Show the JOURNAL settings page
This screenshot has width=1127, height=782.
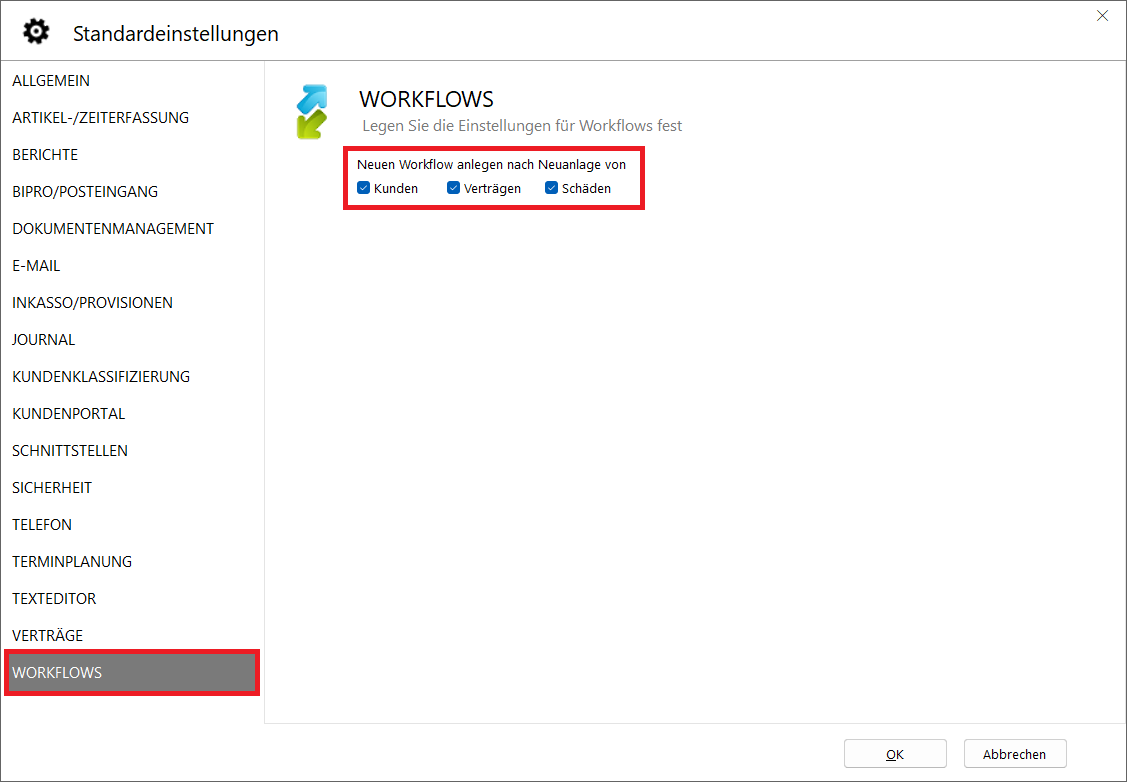click(44, 340)
